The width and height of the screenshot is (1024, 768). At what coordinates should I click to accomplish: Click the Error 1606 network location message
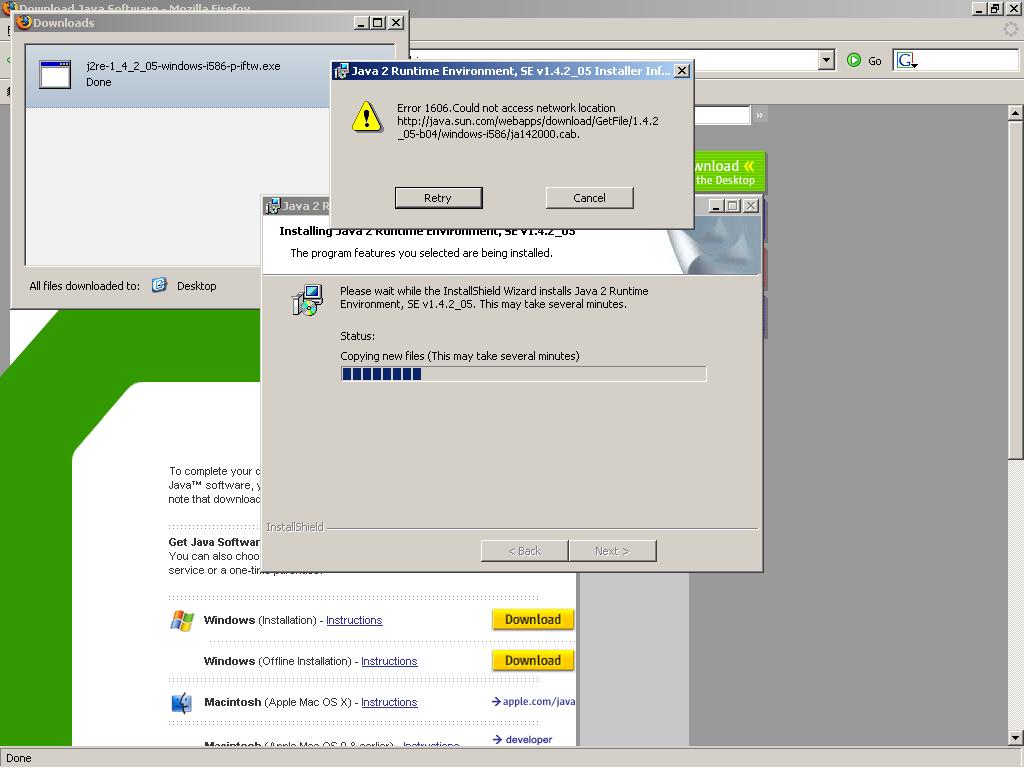(528, 121)
